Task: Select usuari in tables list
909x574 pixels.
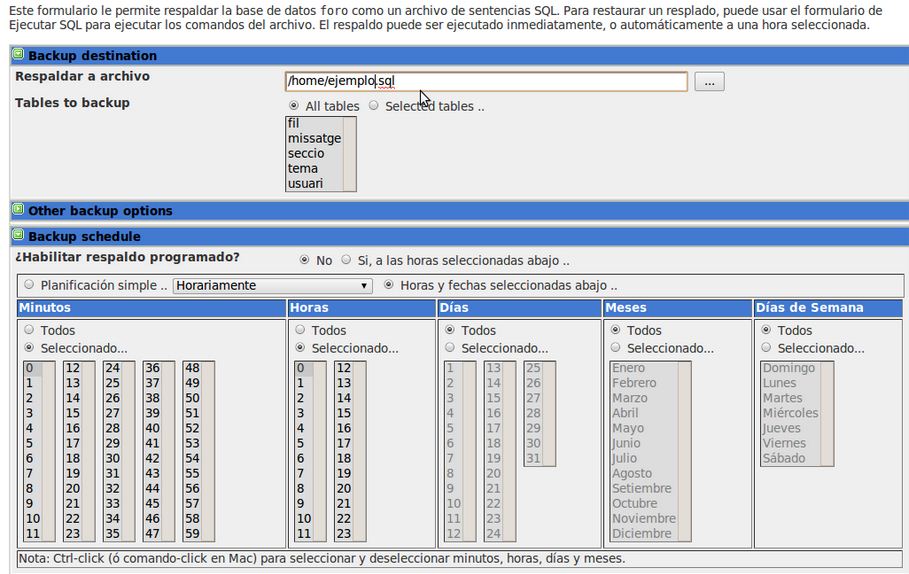Action: [x=305, y=183]
